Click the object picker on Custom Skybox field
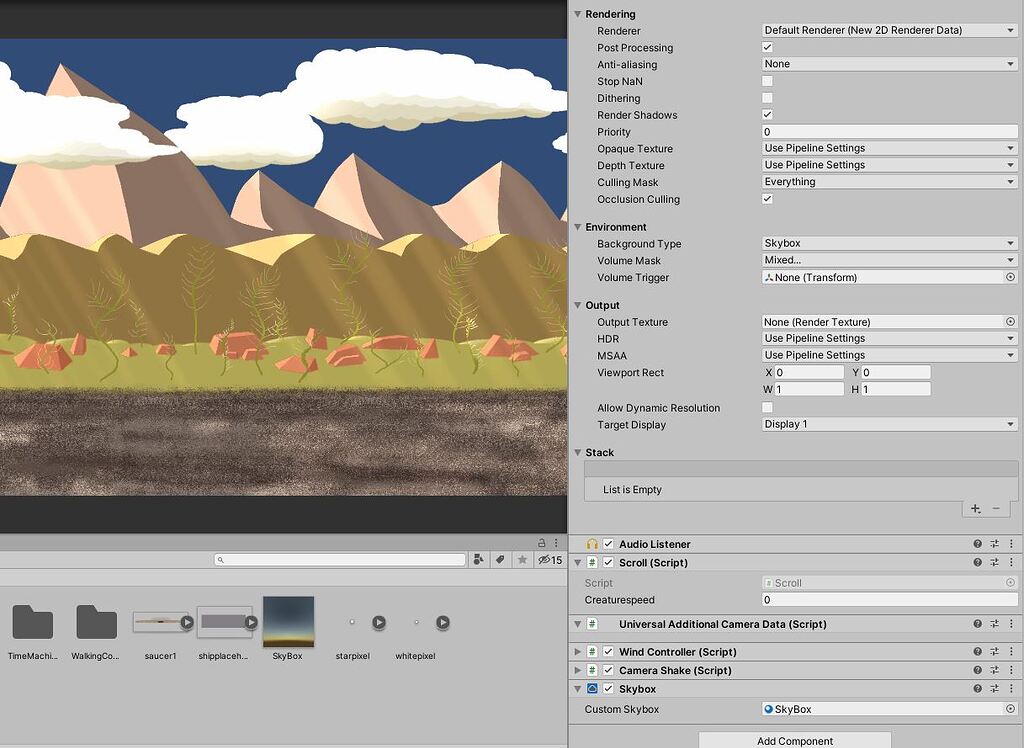 [x=1009, y=709]
